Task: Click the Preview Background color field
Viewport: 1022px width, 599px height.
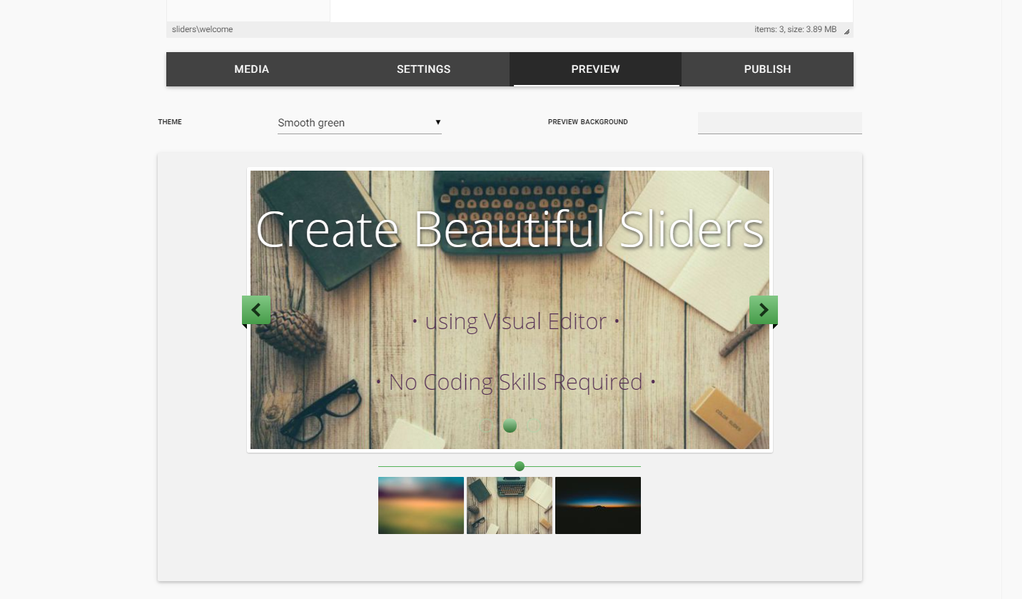Action: (780, 123)
